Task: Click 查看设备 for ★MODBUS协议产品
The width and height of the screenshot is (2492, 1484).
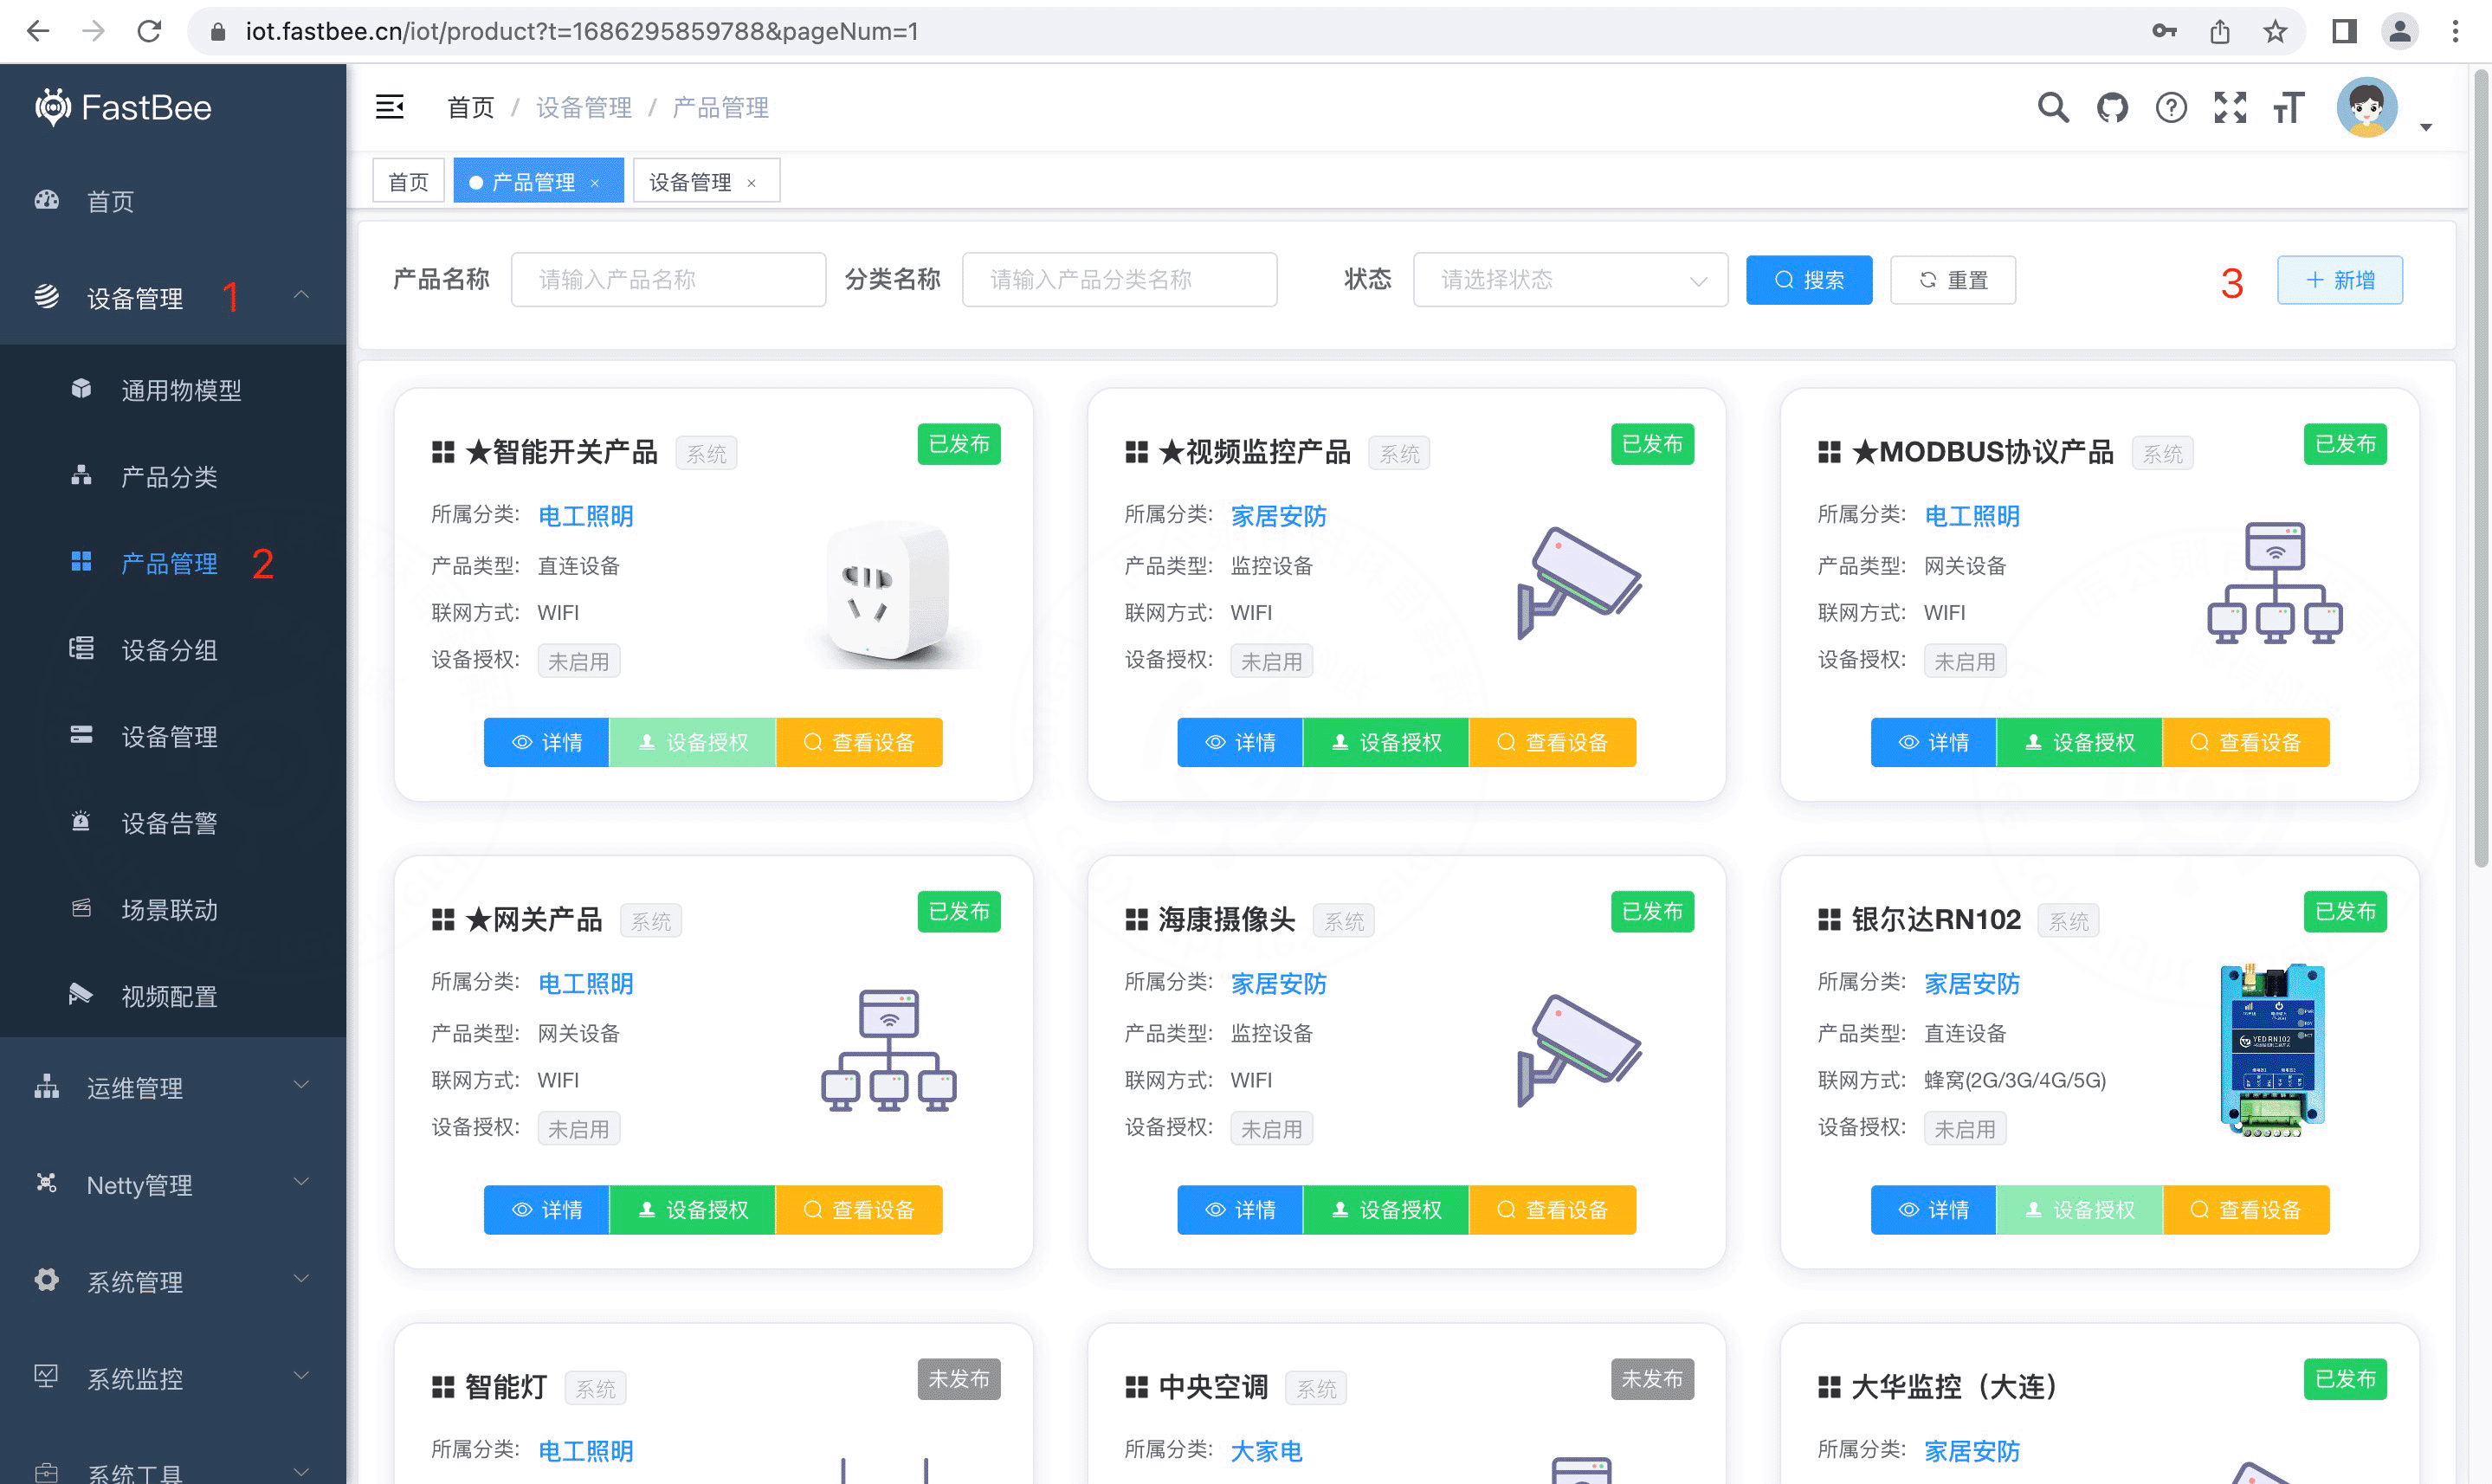Action: pos(2246,742)
